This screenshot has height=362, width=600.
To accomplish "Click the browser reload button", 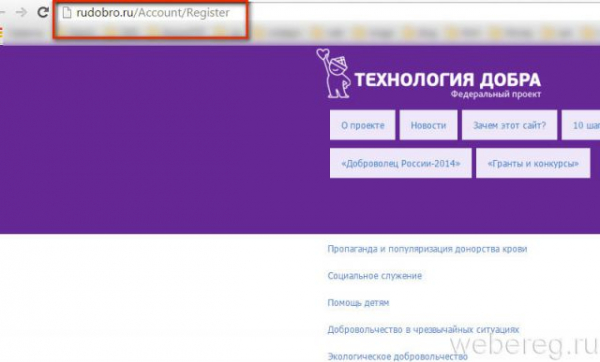I will 42,12.
